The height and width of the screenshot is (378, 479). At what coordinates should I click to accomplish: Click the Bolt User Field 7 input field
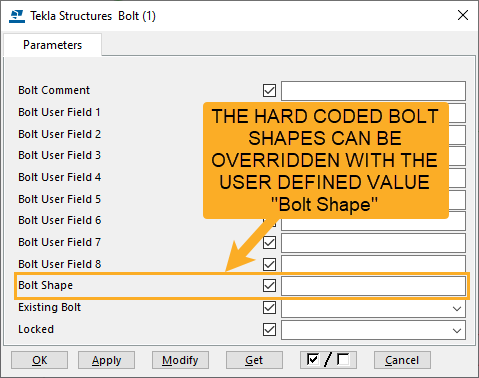[x=373, y=243]
